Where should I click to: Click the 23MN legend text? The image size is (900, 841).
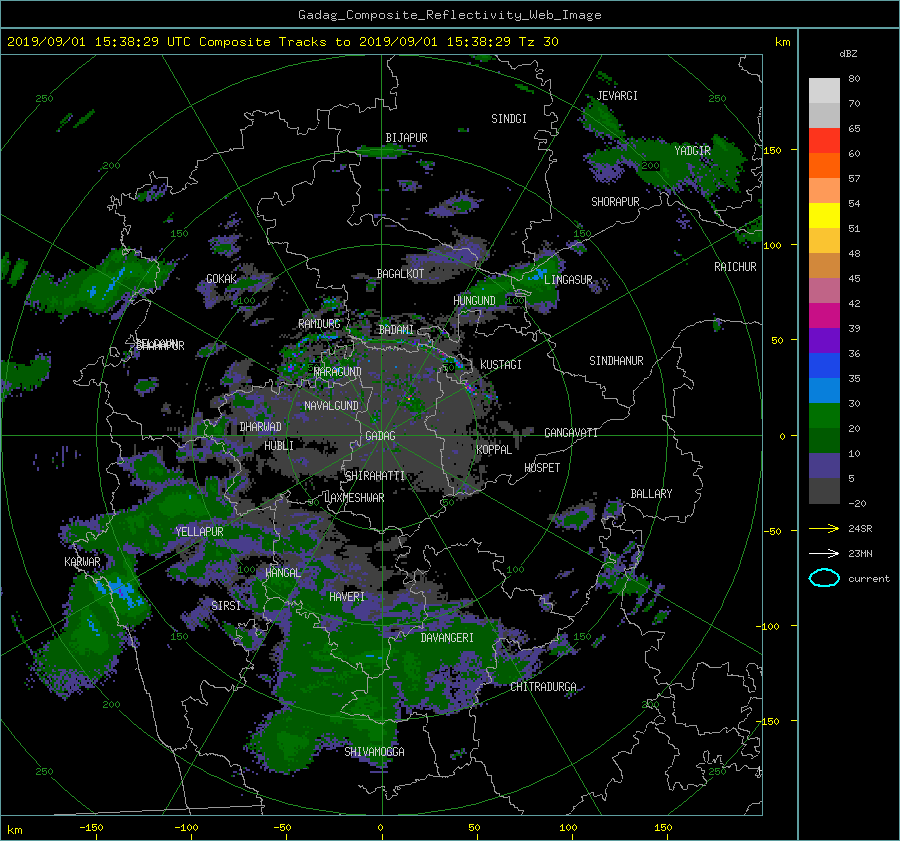(x=860, y=553)
